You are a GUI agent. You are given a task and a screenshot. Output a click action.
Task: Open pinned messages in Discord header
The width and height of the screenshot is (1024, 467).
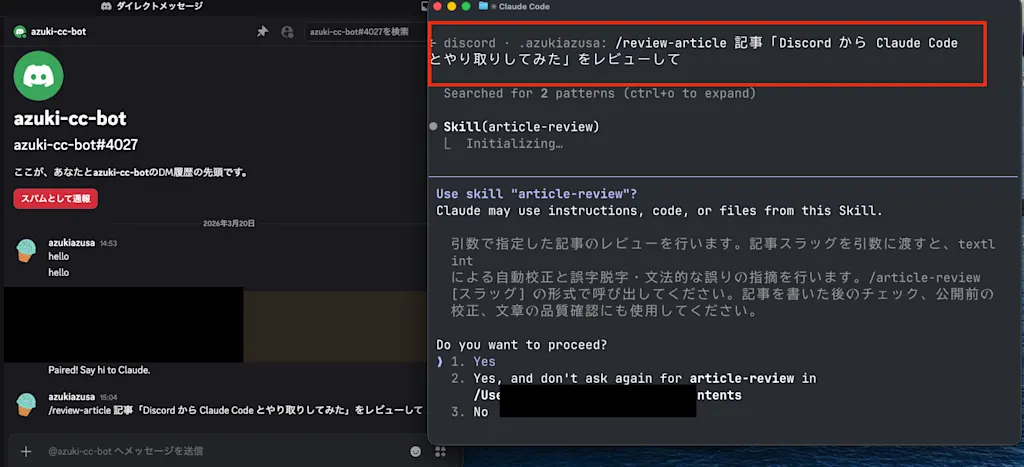coord(263,31)
